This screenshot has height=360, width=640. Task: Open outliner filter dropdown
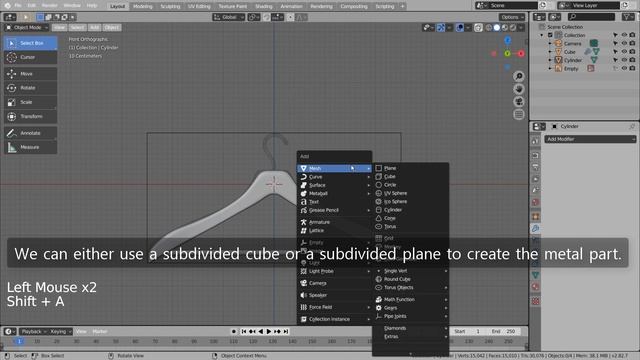(x=628, y=17)
